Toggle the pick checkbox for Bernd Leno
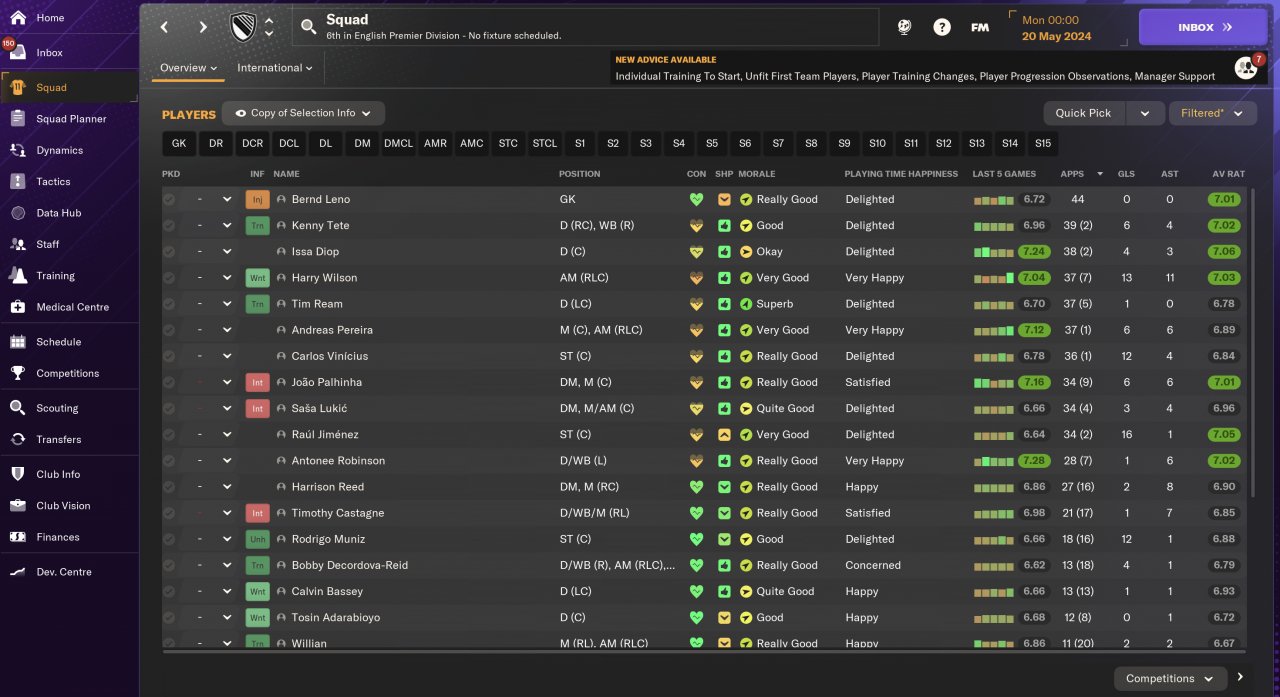 (x=169, y=199)
